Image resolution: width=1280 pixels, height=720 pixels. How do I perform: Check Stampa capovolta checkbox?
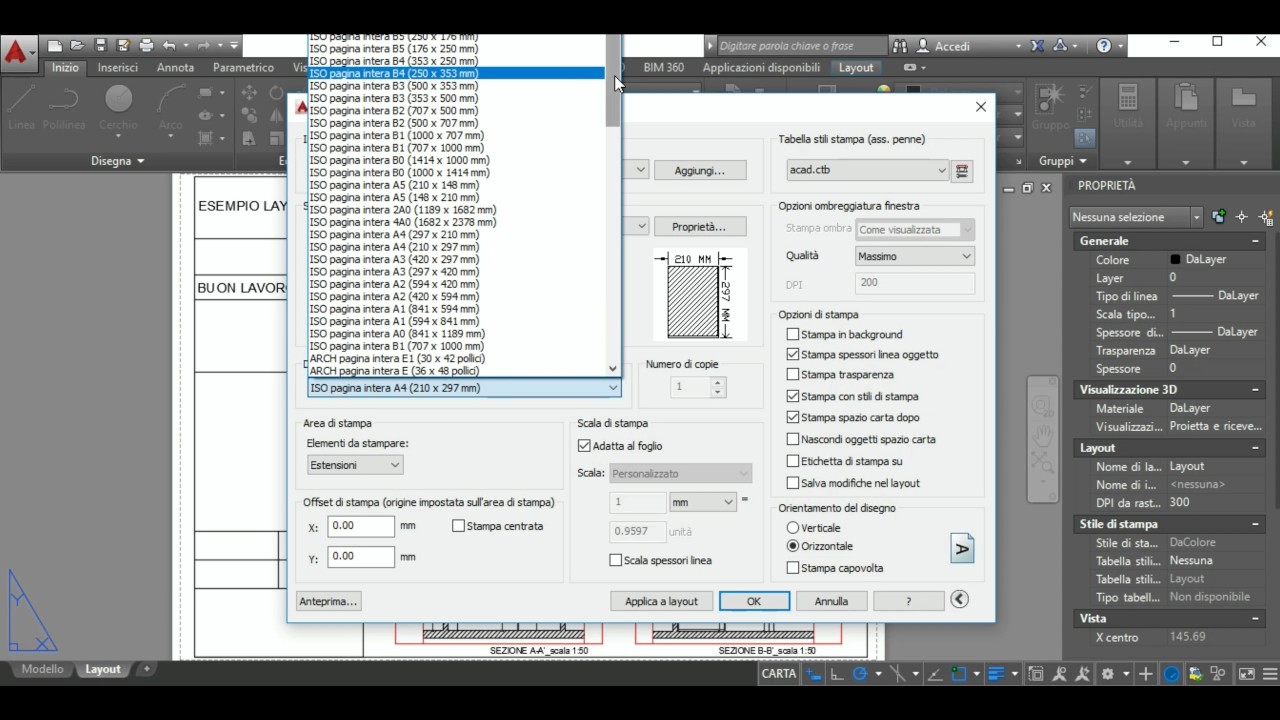pos(793,568)
